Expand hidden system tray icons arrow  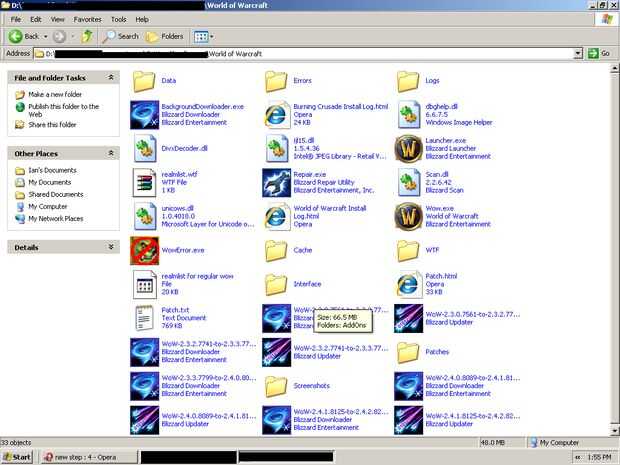(578, 457)
